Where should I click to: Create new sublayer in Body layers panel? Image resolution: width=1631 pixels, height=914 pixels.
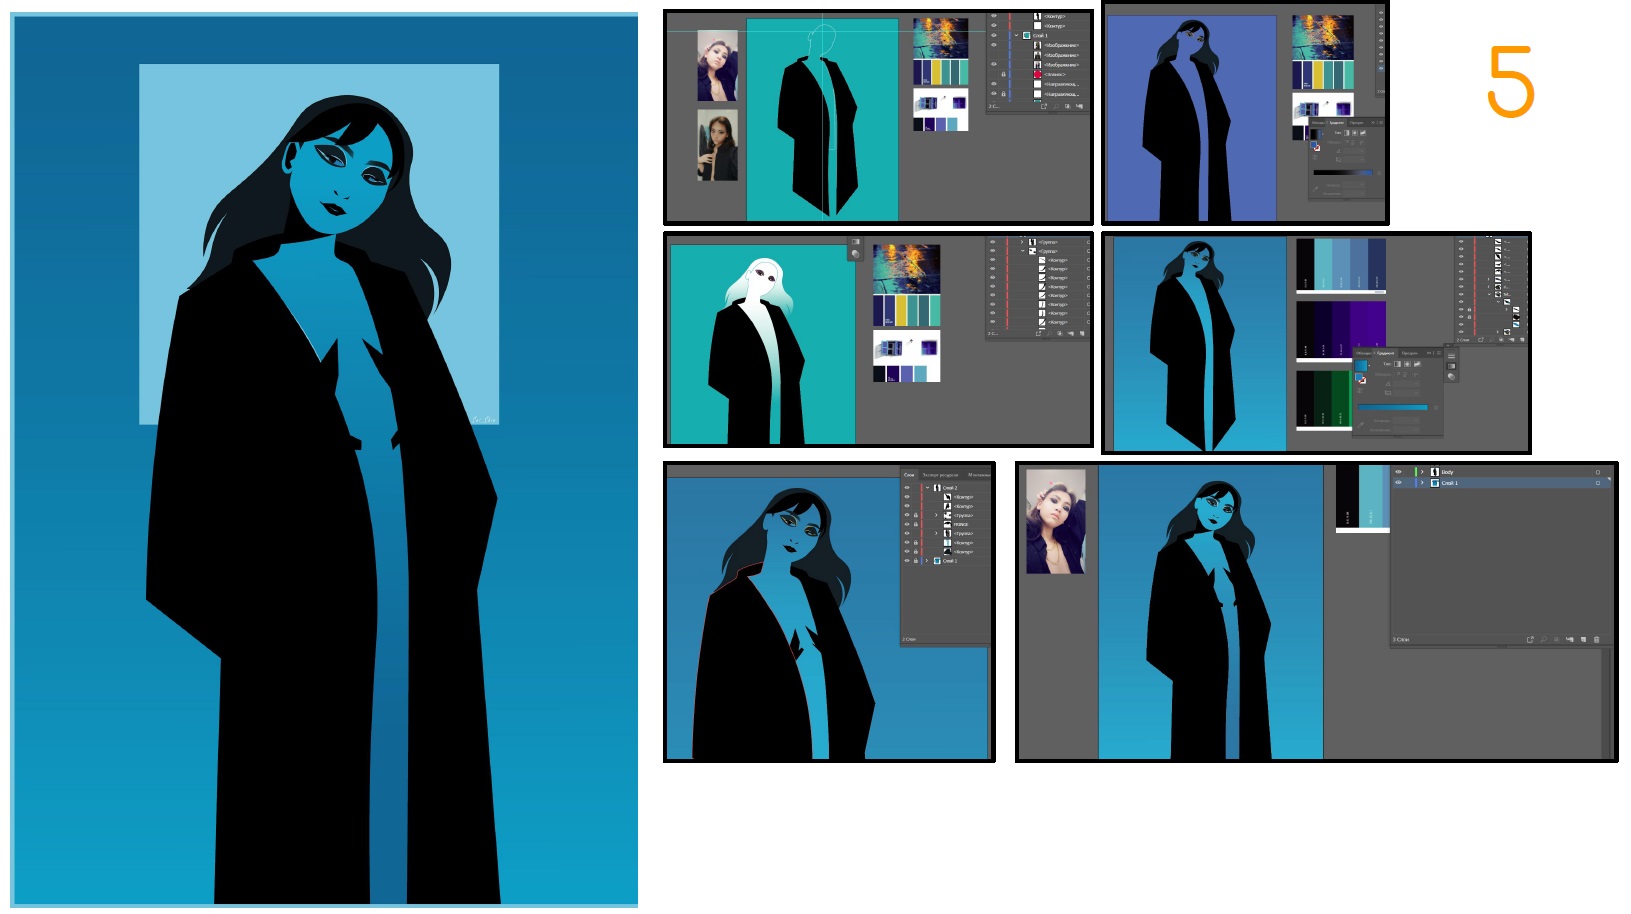[x=1570, y=640]
